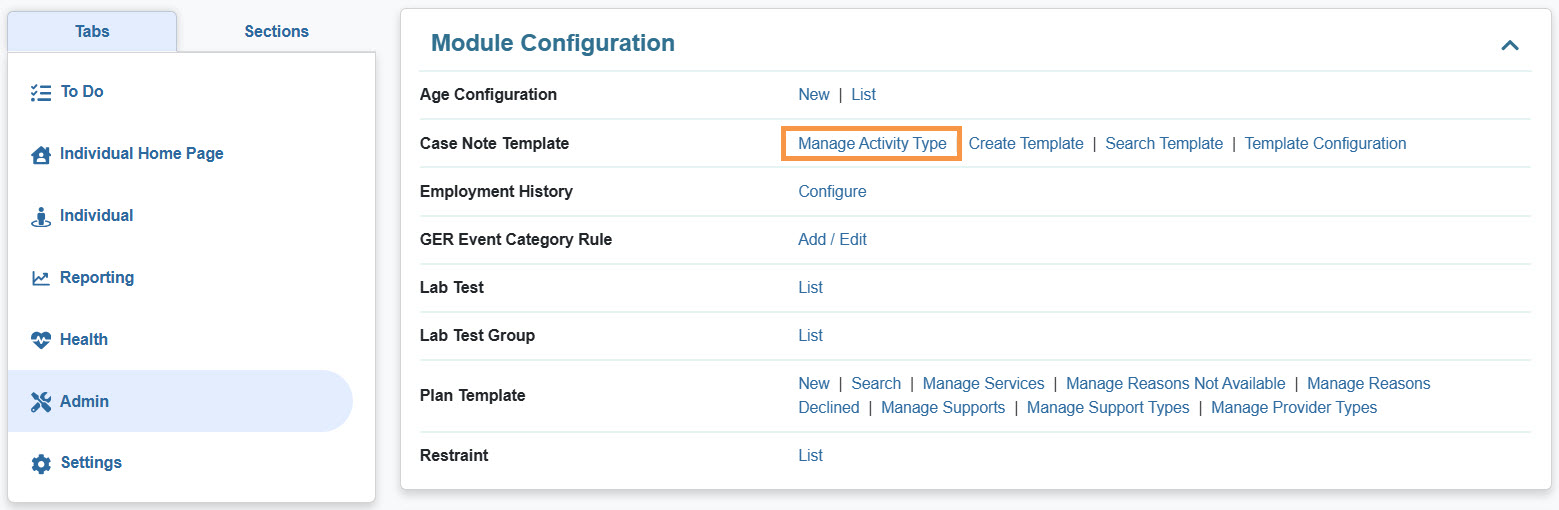Click New under Age Configuration
The image size is (1559, 510).
click(x=813, y=94)
